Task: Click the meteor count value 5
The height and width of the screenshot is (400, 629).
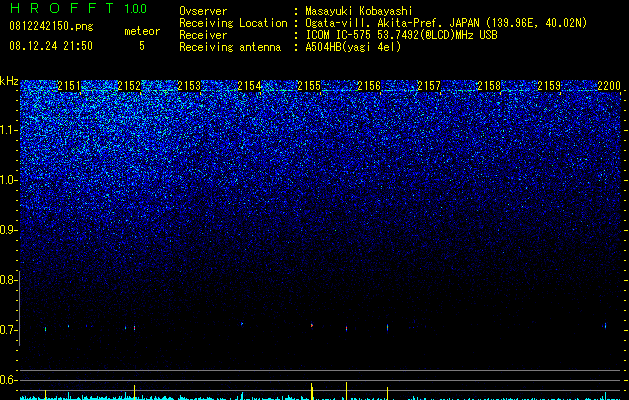Action: [142, 46]
